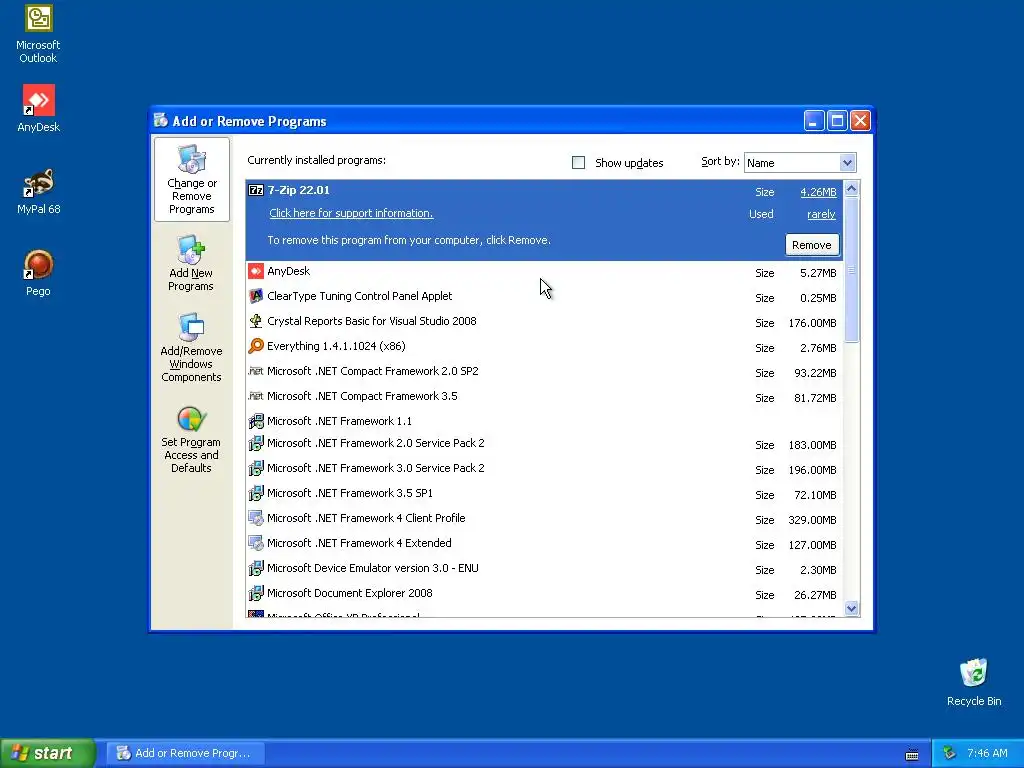
Task: Click the system tray icon beside the clock
Action: coord(950,753)
